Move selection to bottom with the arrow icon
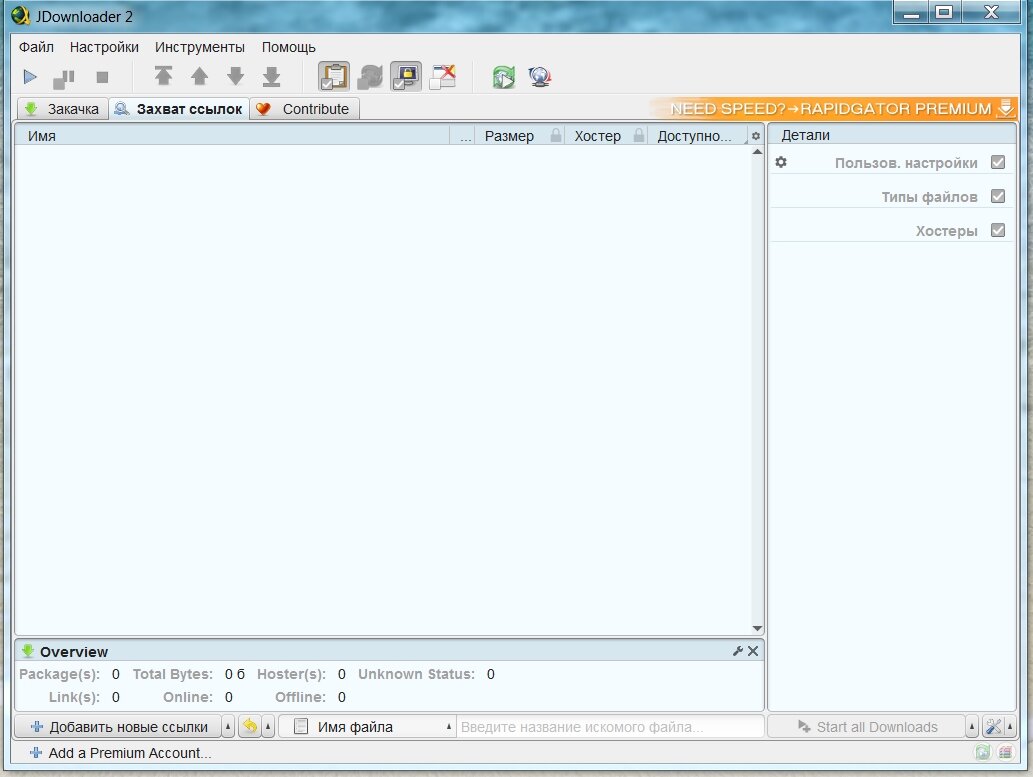Screen dimensions: 1033x777 pyautogui.click(x=271, y=76)
